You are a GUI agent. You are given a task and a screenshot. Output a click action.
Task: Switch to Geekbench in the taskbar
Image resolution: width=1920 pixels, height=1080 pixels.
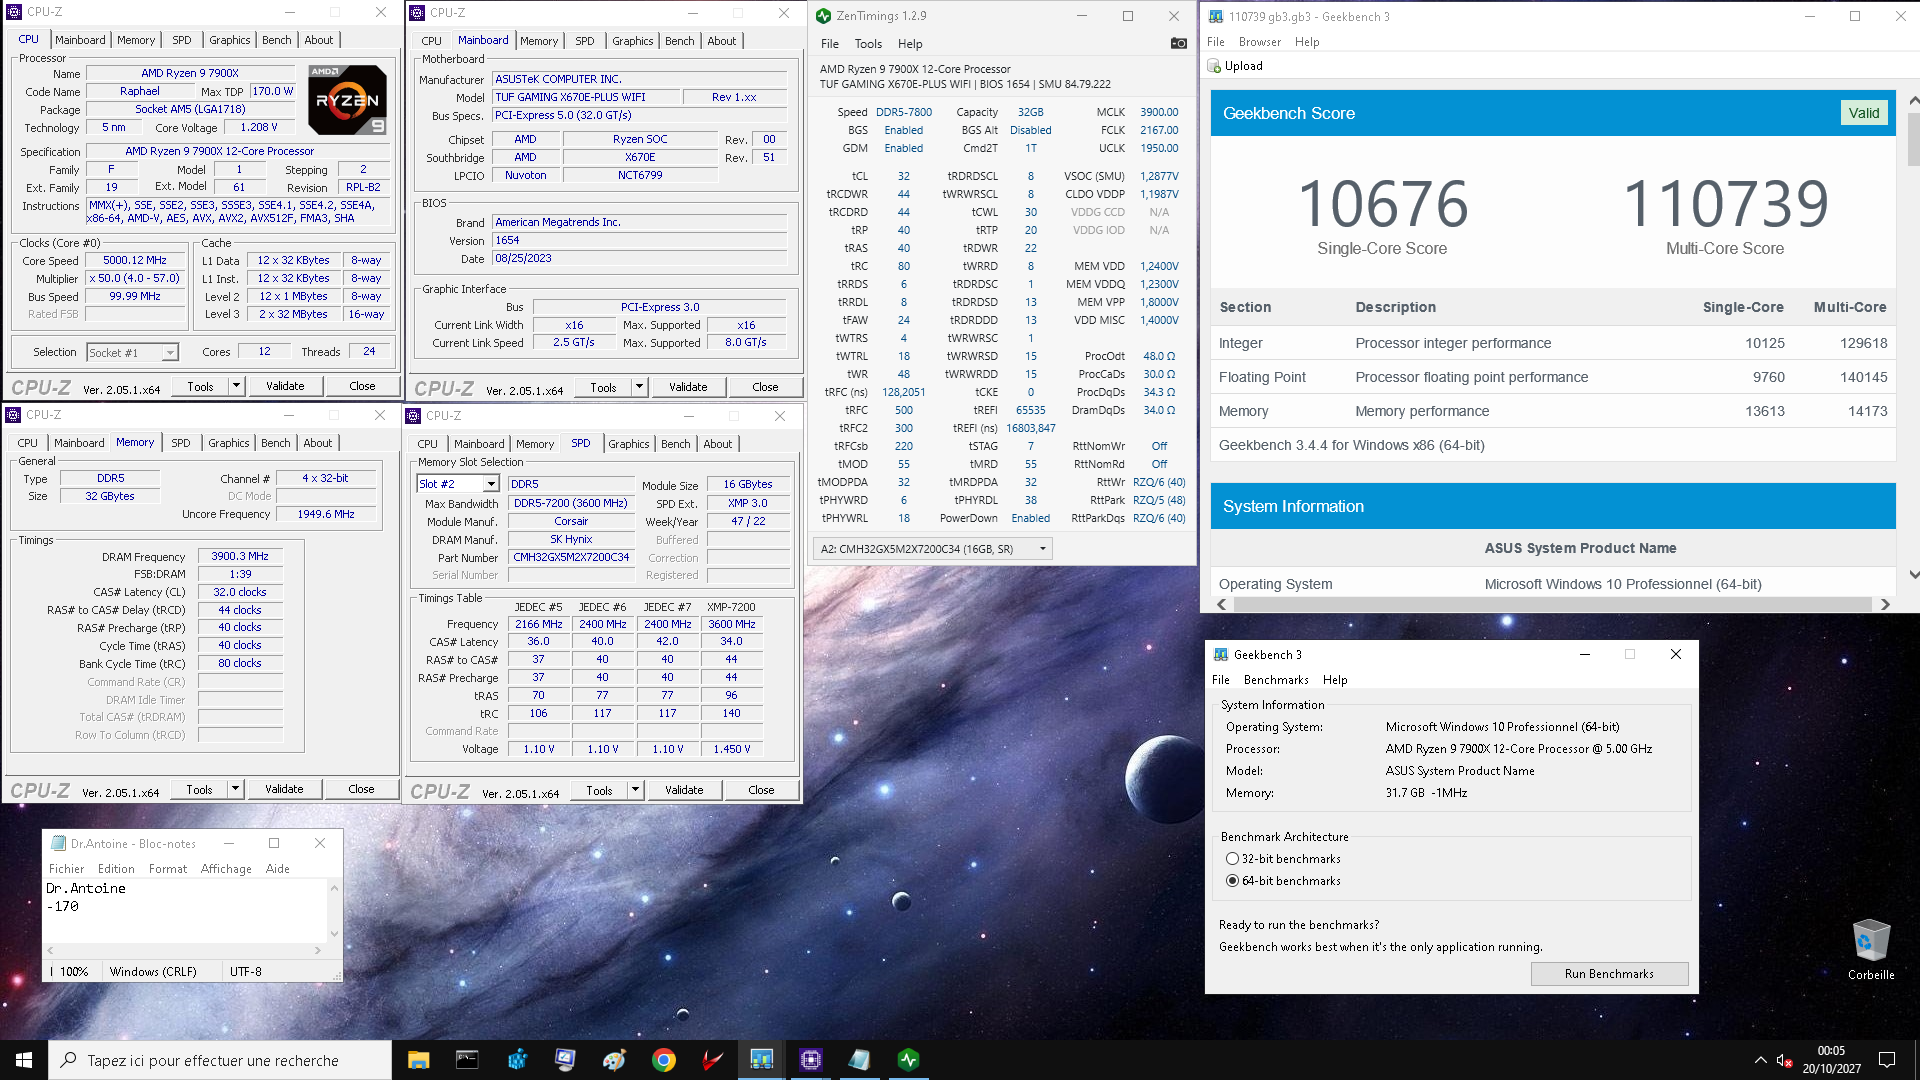(762, 1060)
